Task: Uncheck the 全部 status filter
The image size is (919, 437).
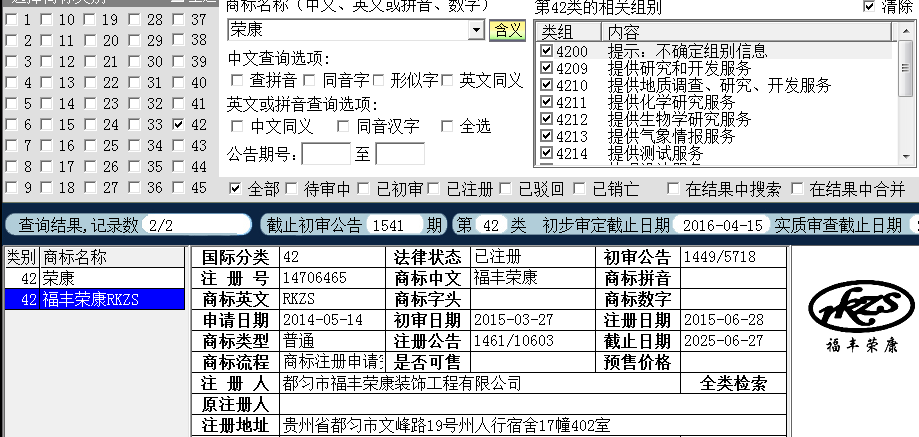Action: click(x=235, y=189)
